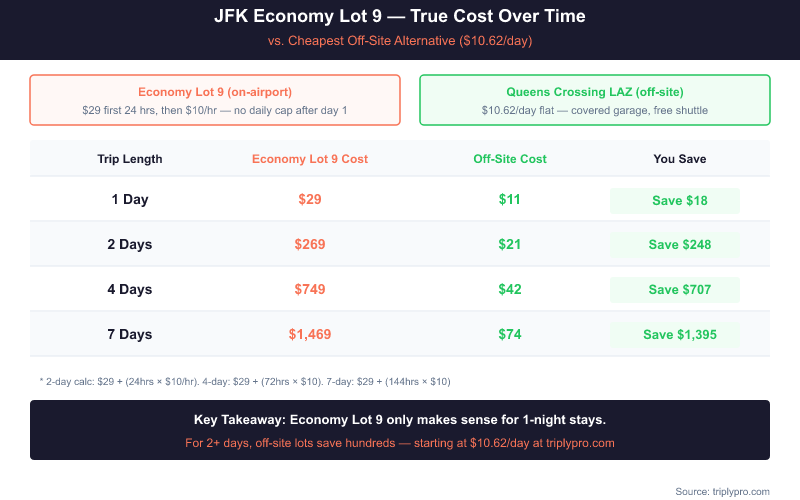
Task: Click the $269 Economy Lot cost
Action: (310, 245)
